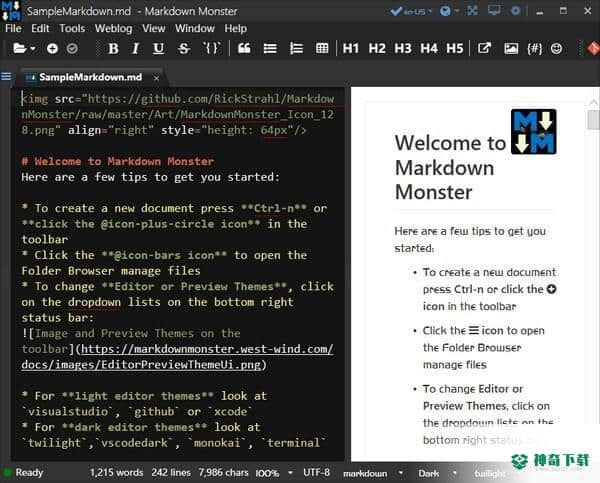Viewport: 600px width, 483px height.
Task: Open the file folder toolbar icon
Action: [19, 49]
